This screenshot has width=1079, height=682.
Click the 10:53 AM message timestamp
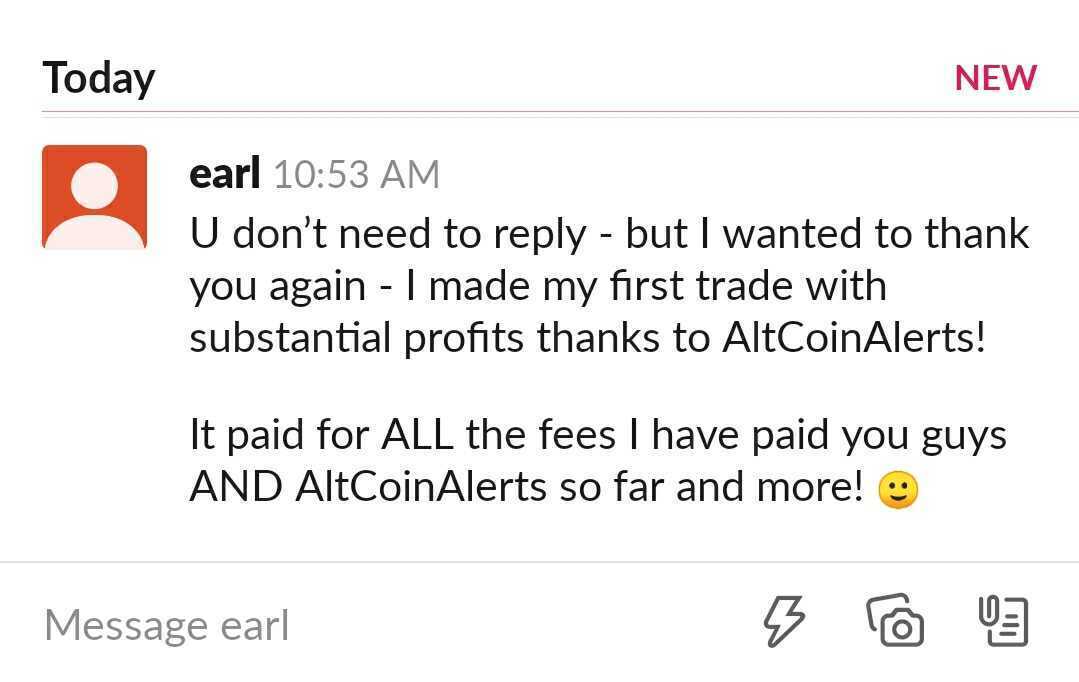356,175
